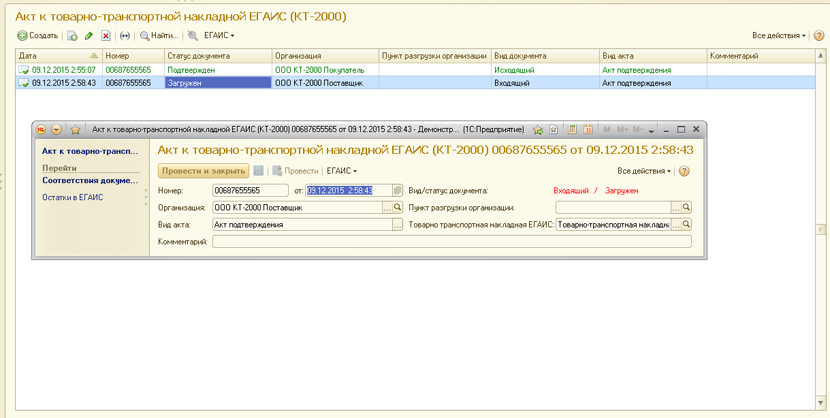The image size is (830, 418).
Task: Click the Комментарий column header
Action: point(760,56)
